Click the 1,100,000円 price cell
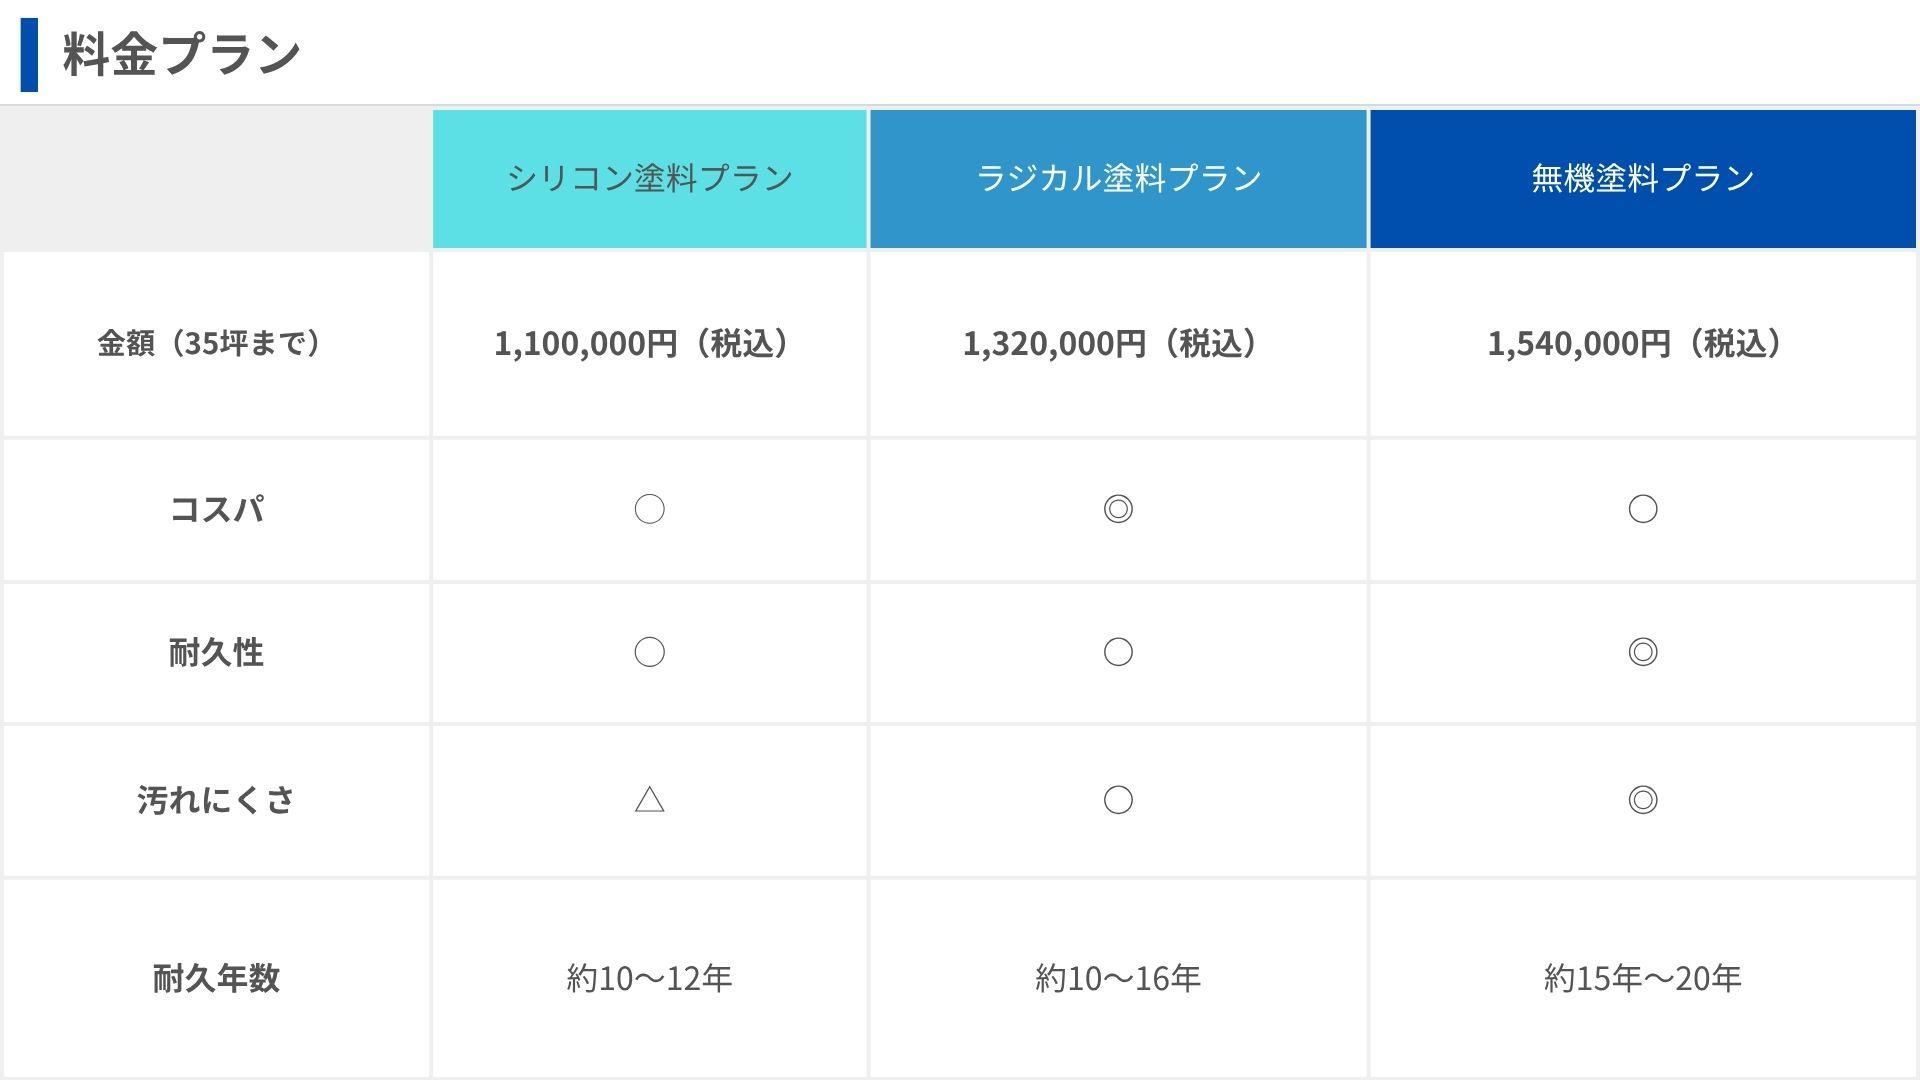Image resolution: width=1920 pixels, height=1080 pixels. [650, 344]
